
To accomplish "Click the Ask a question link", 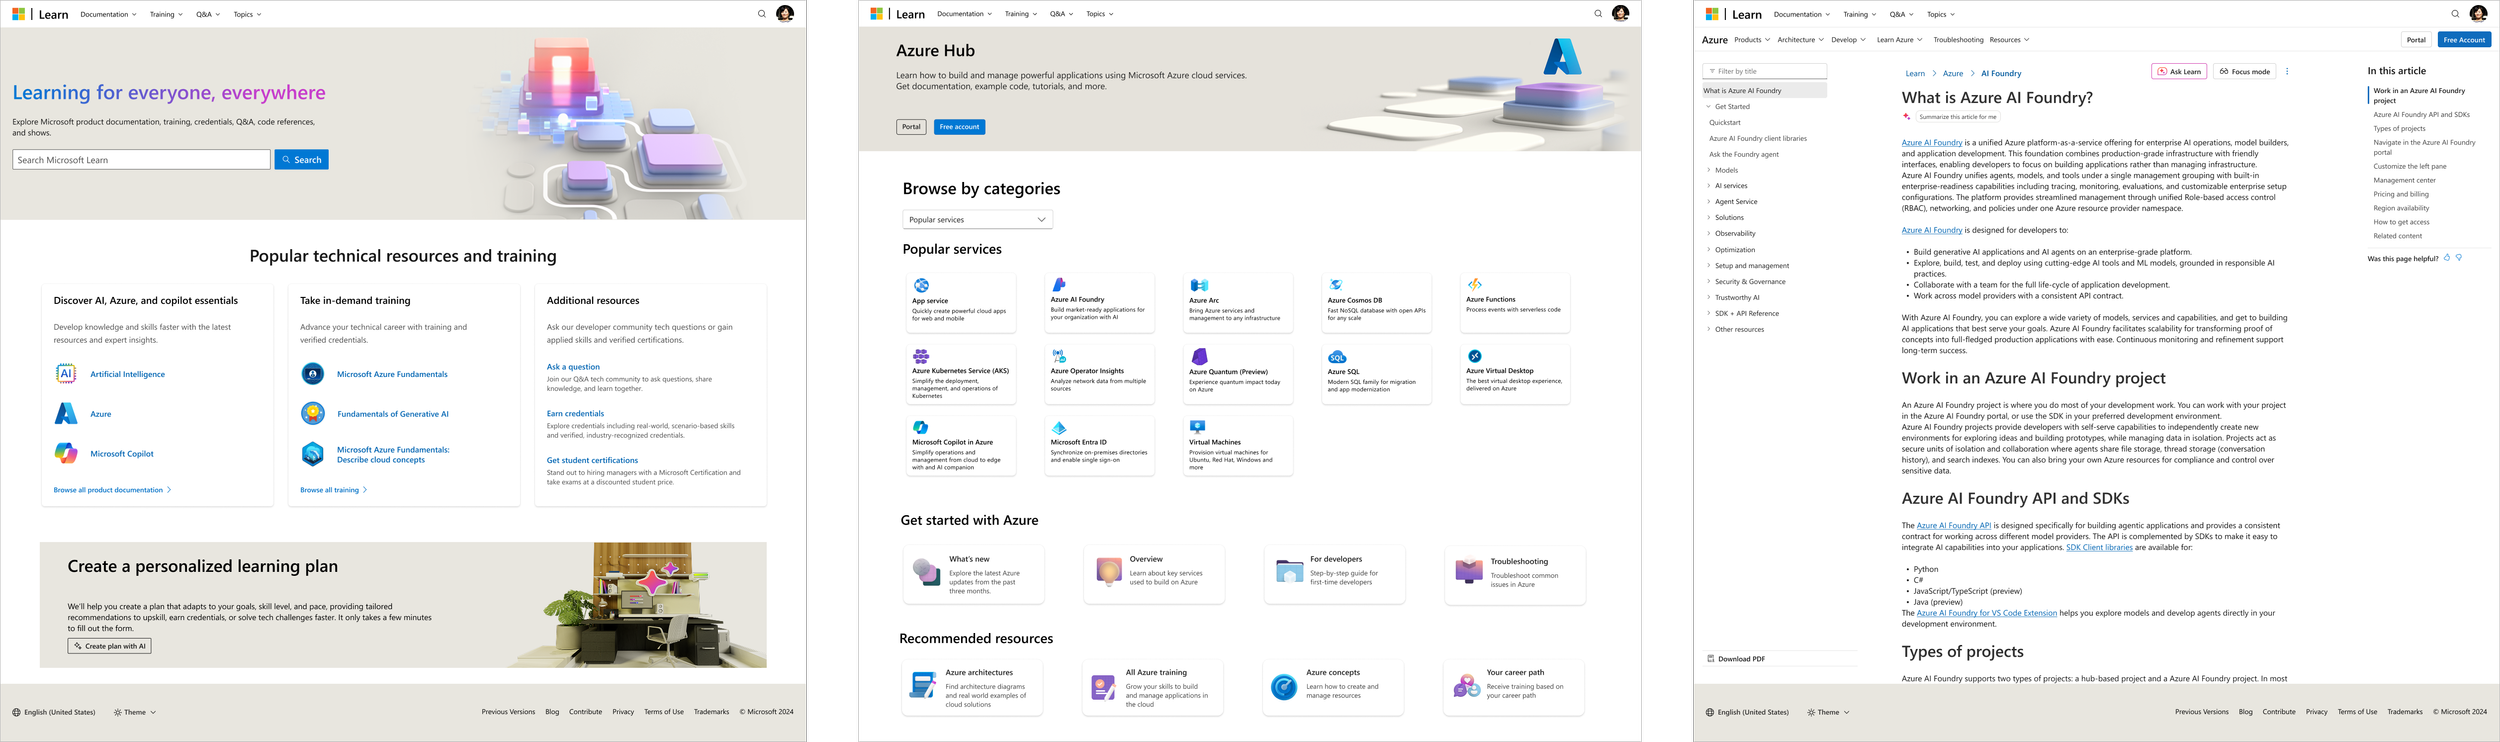I will (x=573, y=367).
